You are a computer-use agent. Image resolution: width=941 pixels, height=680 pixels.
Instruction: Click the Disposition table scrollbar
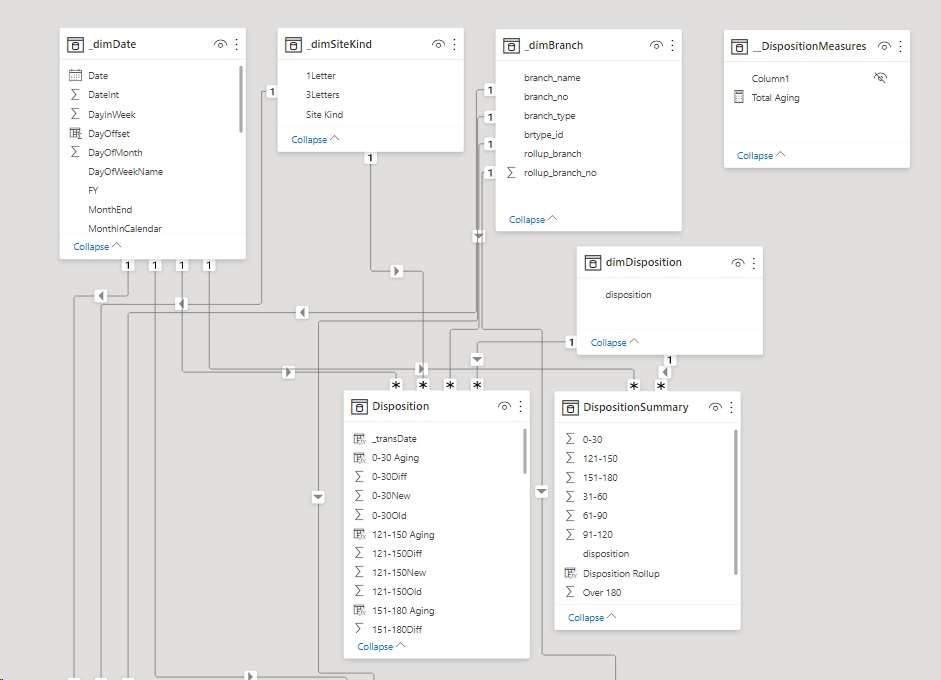(525, 451)
